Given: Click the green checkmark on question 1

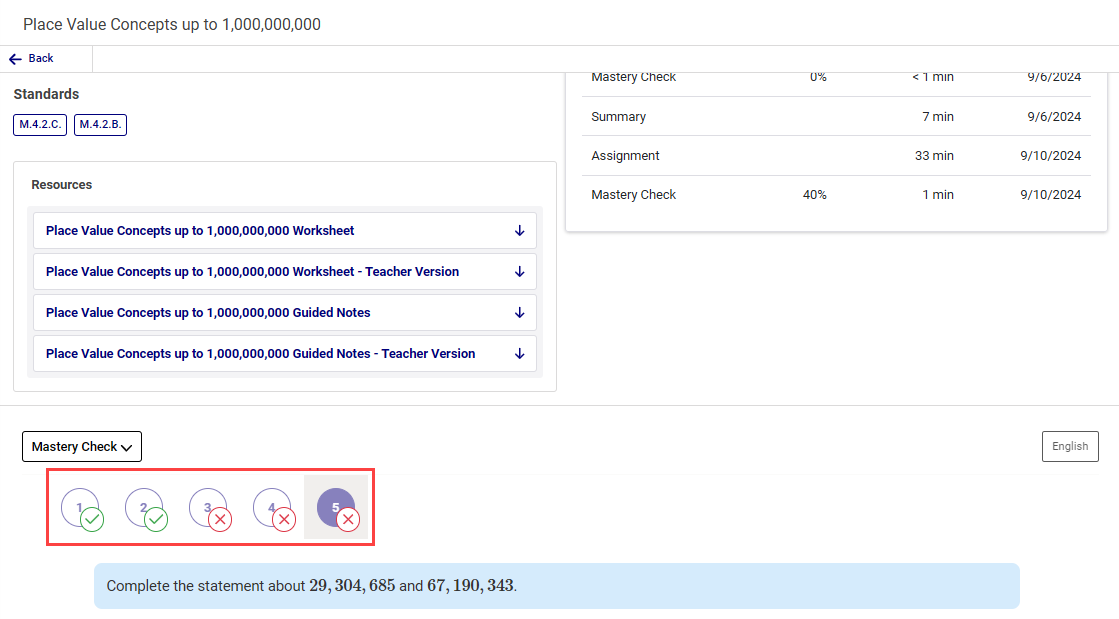Looking at the screenshot, I should (x=92, y=520).
